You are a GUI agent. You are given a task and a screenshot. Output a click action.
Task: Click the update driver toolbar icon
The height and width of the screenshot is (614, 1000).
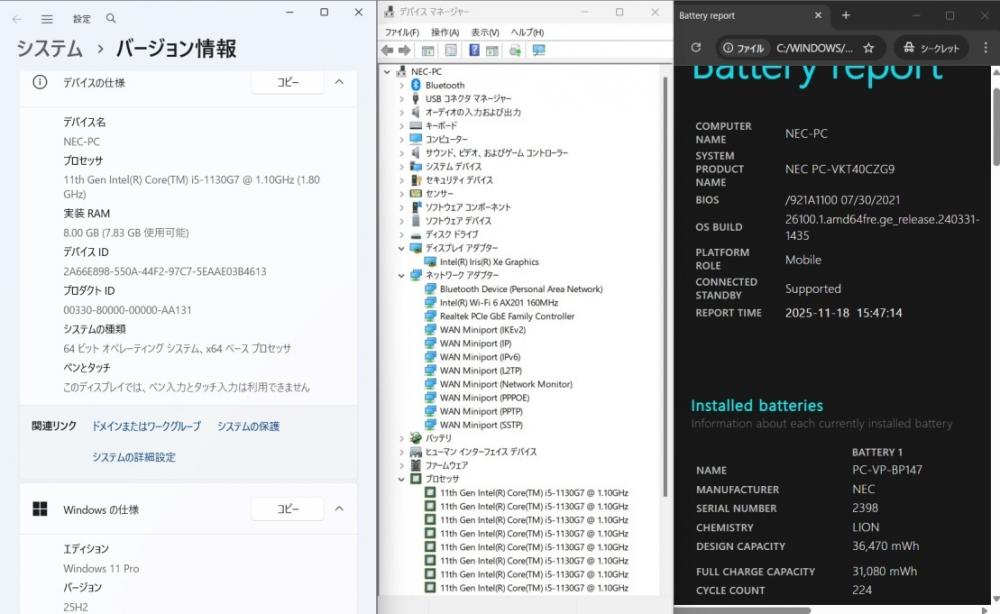click(515, 50)
